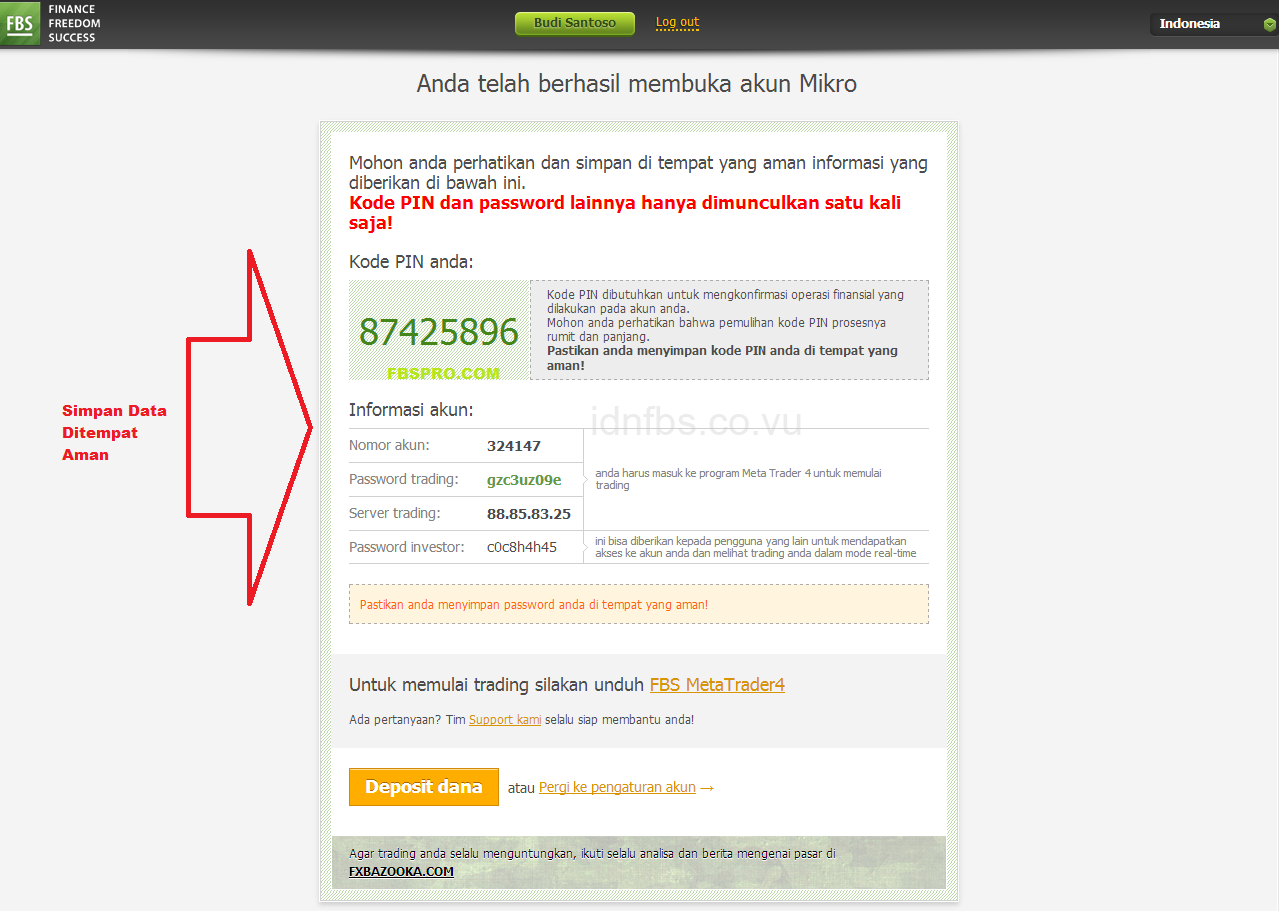
Task: Click the red PIN one-time warning text
Action: point(625,213)
